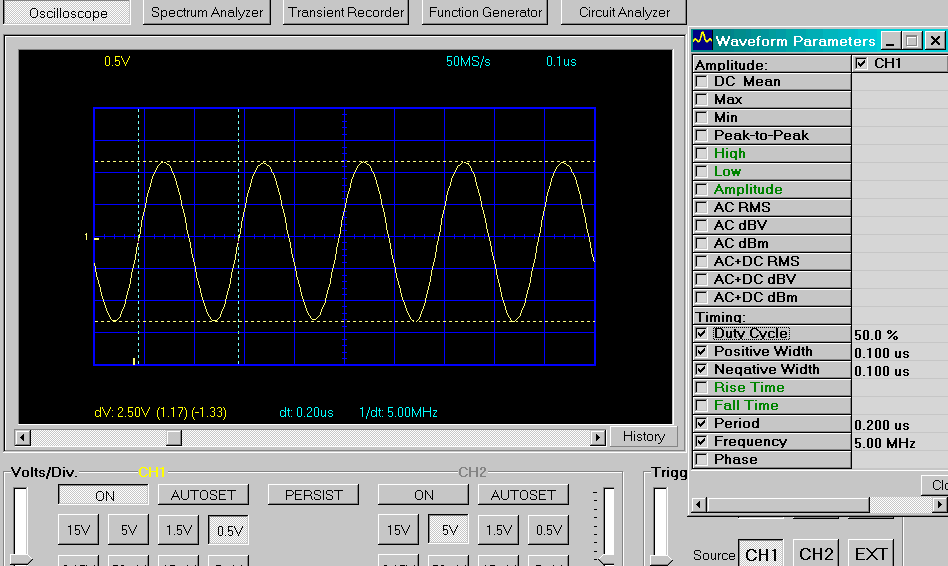Click the 5.00 MHz frequency value

pyautogui.click(x=885, y=443)
